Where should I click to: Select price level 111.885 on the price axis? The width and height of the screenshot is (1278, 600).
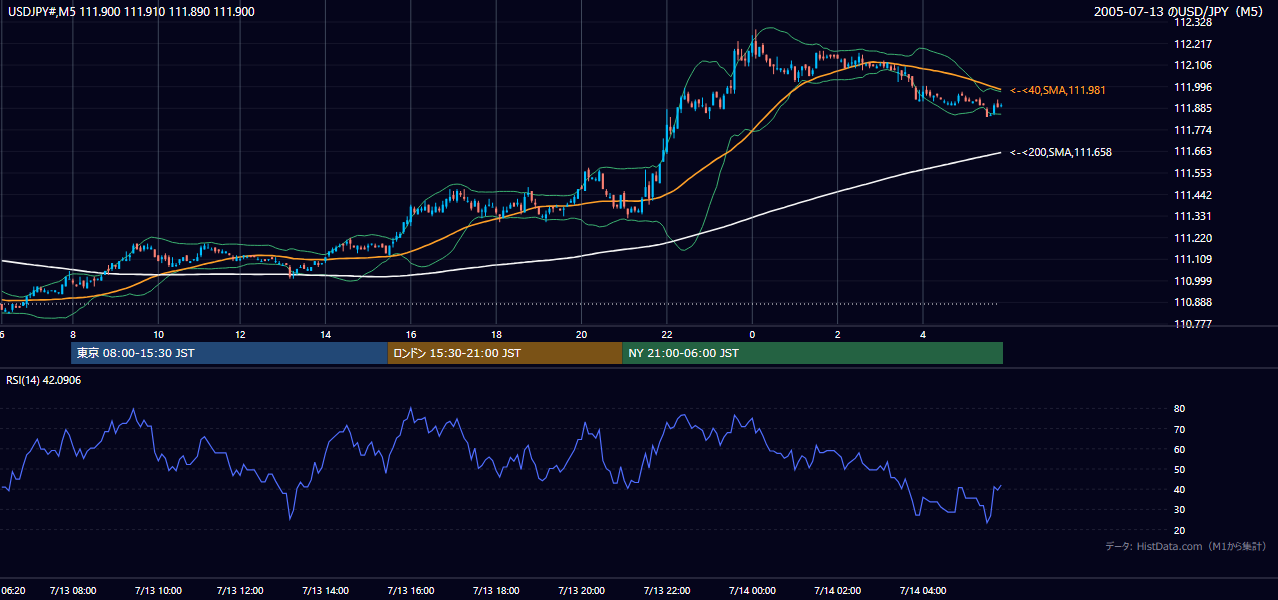click(1193, 108)
